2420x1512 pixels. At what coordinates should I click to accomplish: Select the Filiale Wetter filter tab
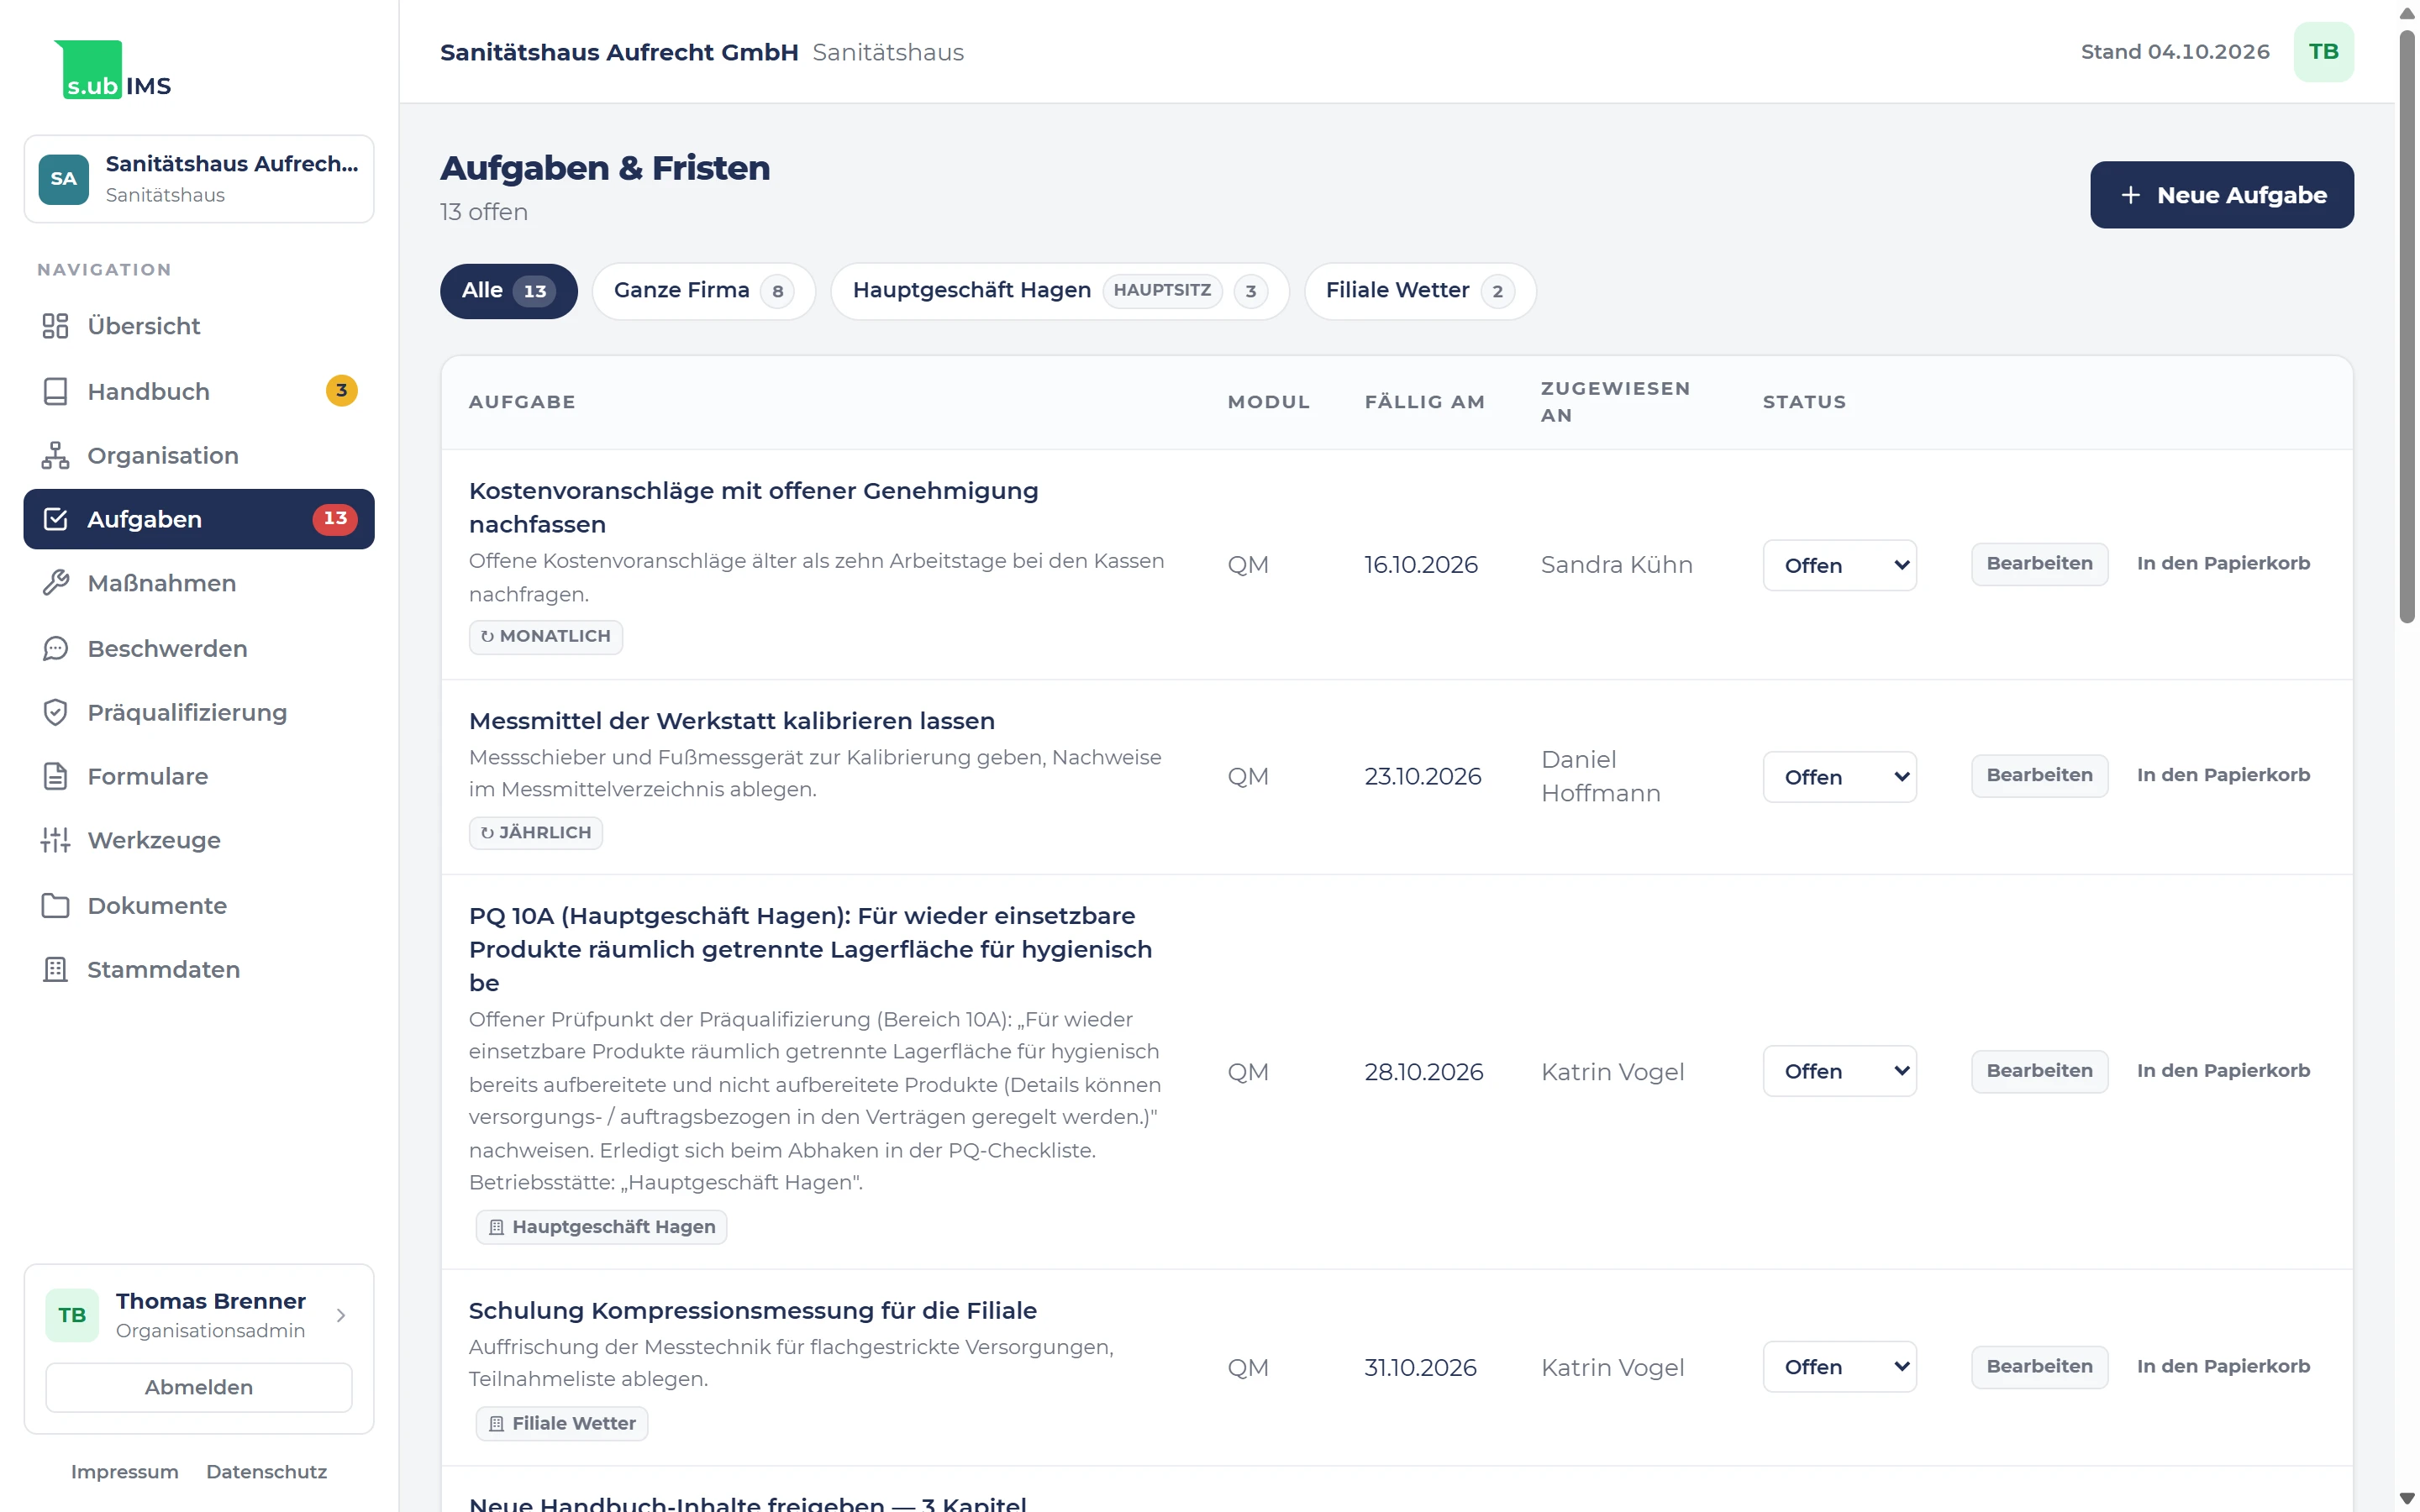pyautogui.click(x=1419, y=291)
